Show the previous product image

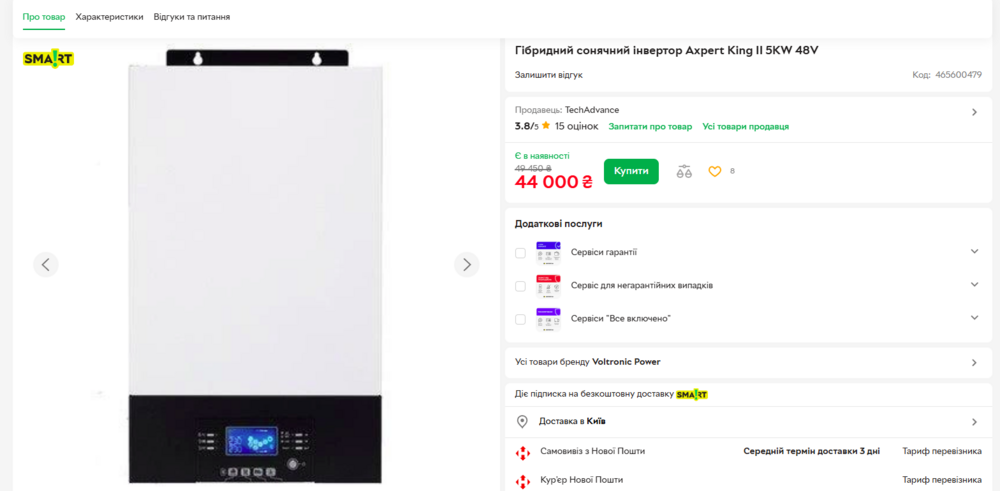[x=46, y=264]
